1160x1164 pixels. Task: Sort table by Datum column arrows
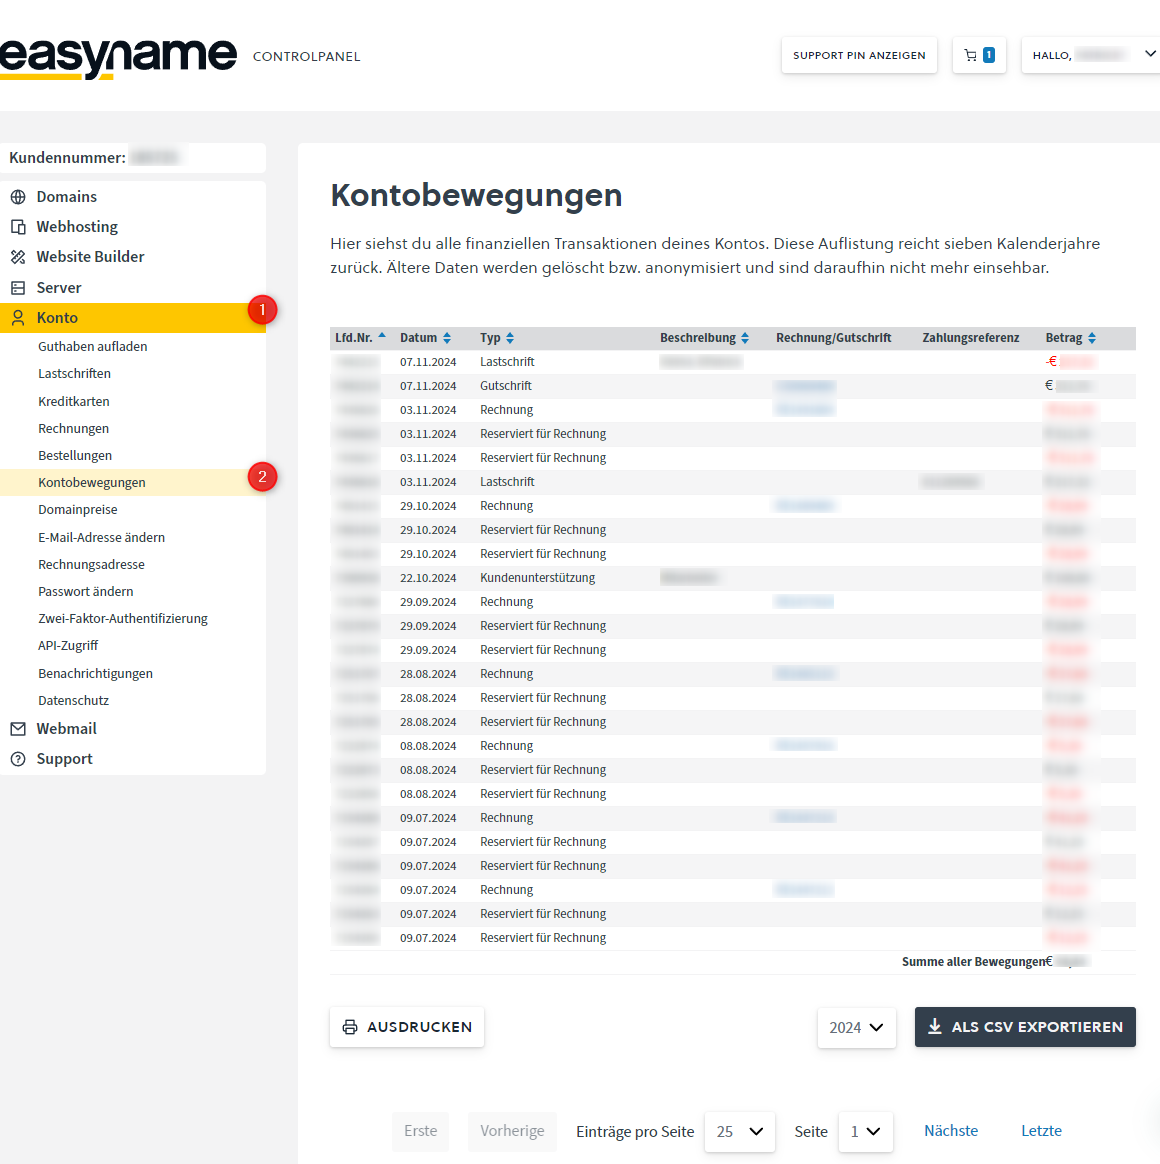[447, 338]
